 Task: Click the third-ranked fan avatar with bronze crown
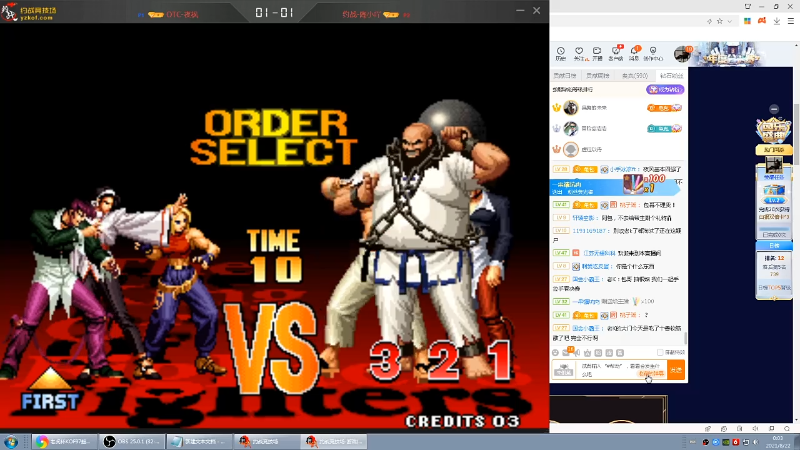[570, 149]
